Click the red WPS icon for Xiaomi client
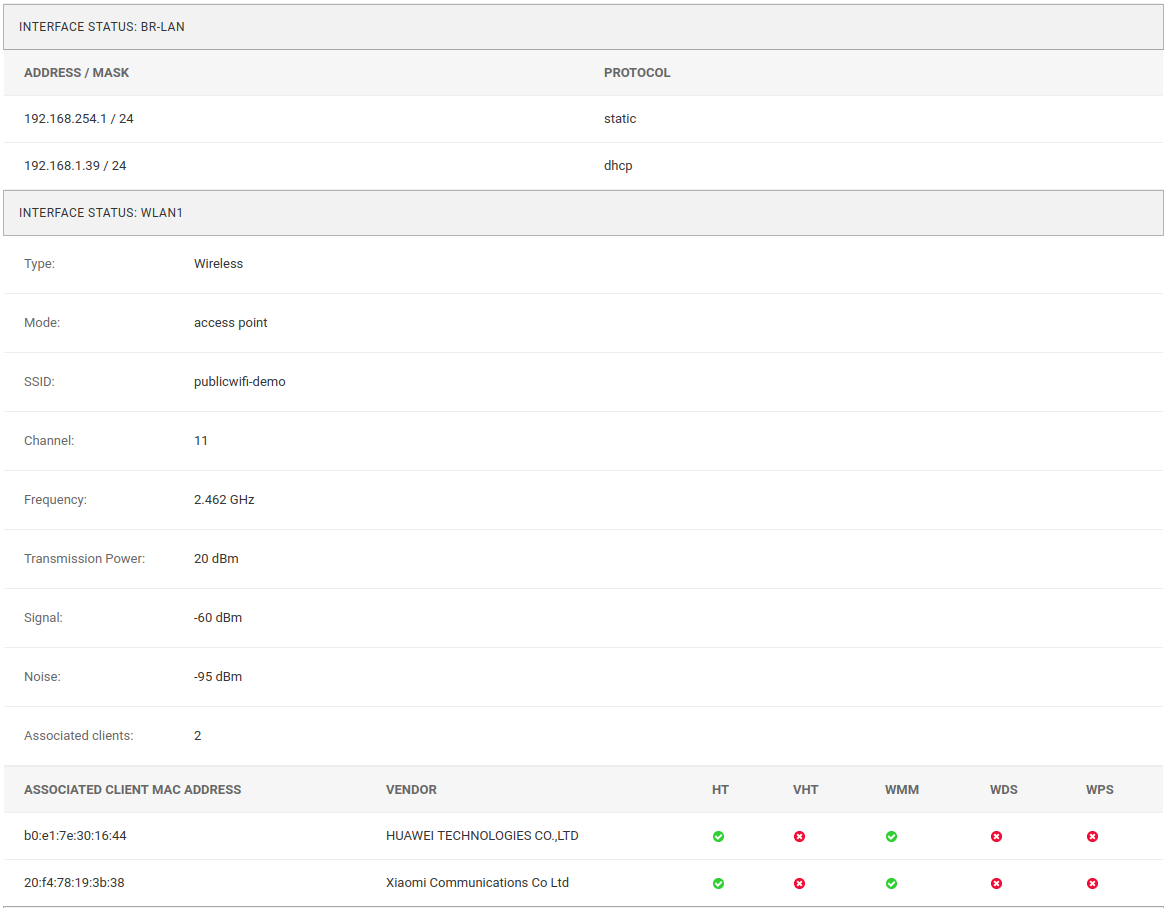The width and height of the screenshot is (1167, 908). (1092, 883)
